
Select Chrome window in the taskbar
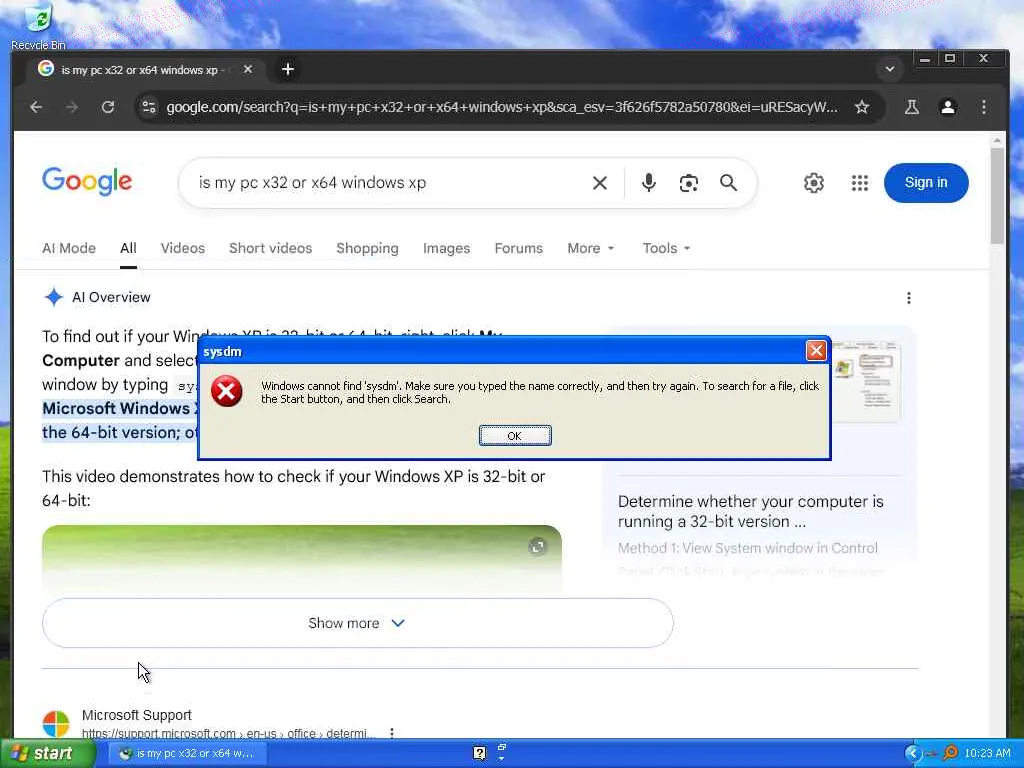pyautogui.click(x=187, y=754)
